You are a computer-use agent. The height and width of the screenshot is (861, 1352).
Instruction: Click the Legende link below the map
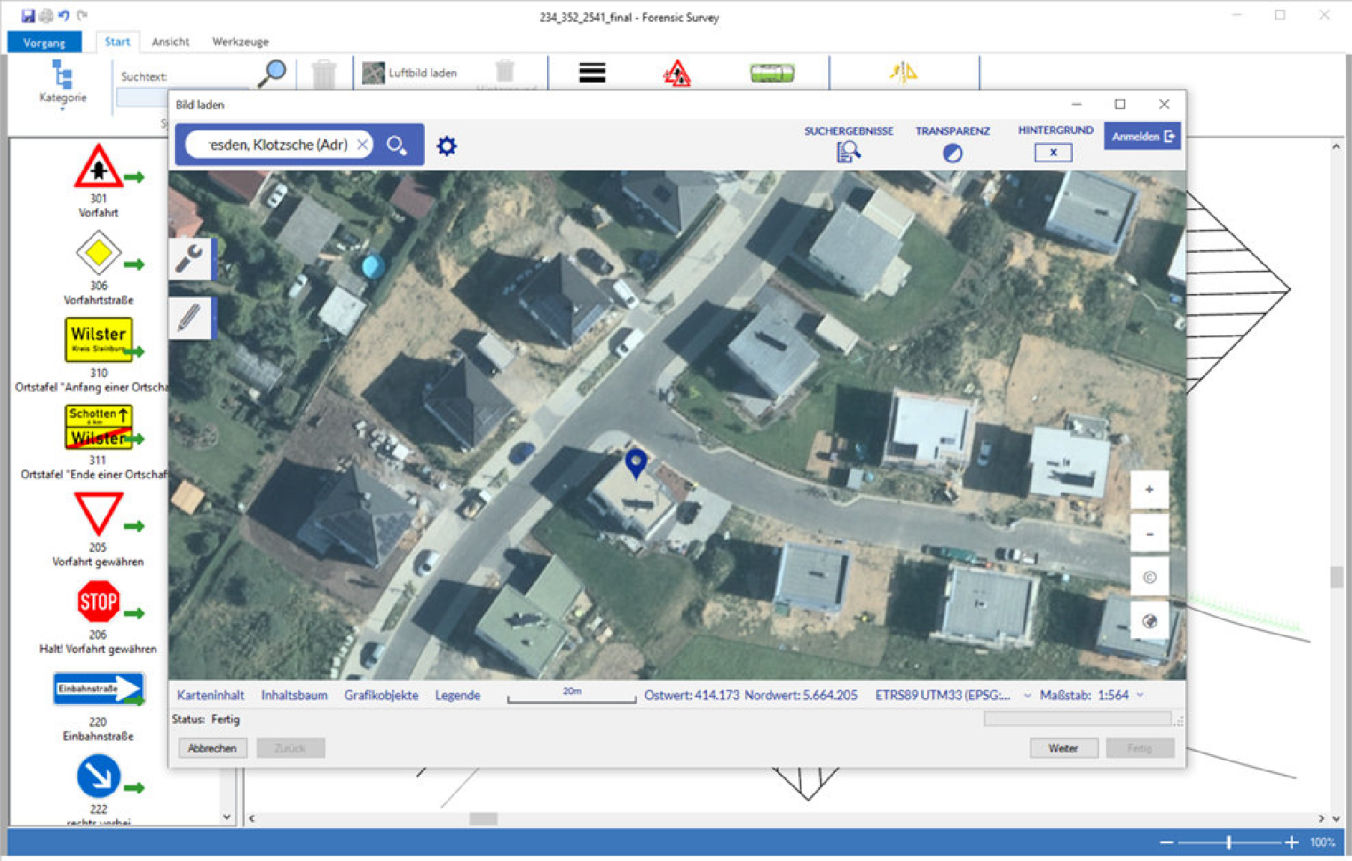click(457, 695)
